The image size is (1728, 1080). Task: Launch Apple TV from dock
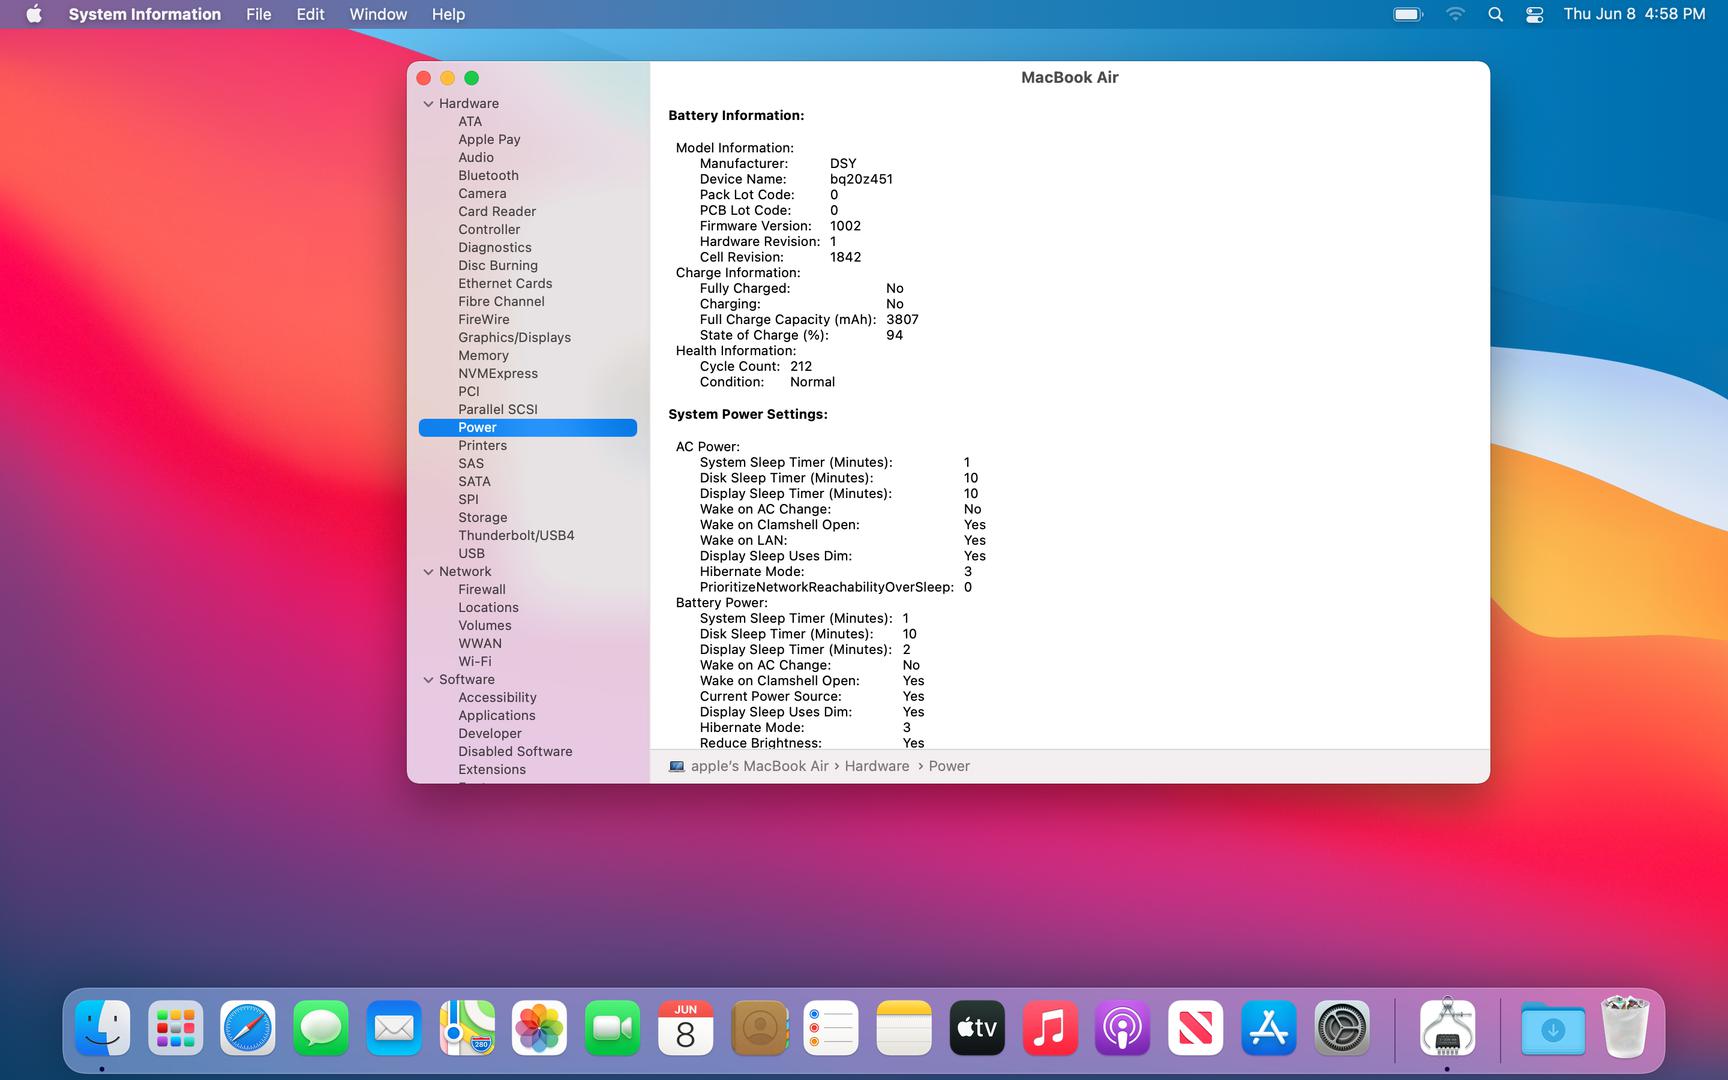[x=977, y=1028]
